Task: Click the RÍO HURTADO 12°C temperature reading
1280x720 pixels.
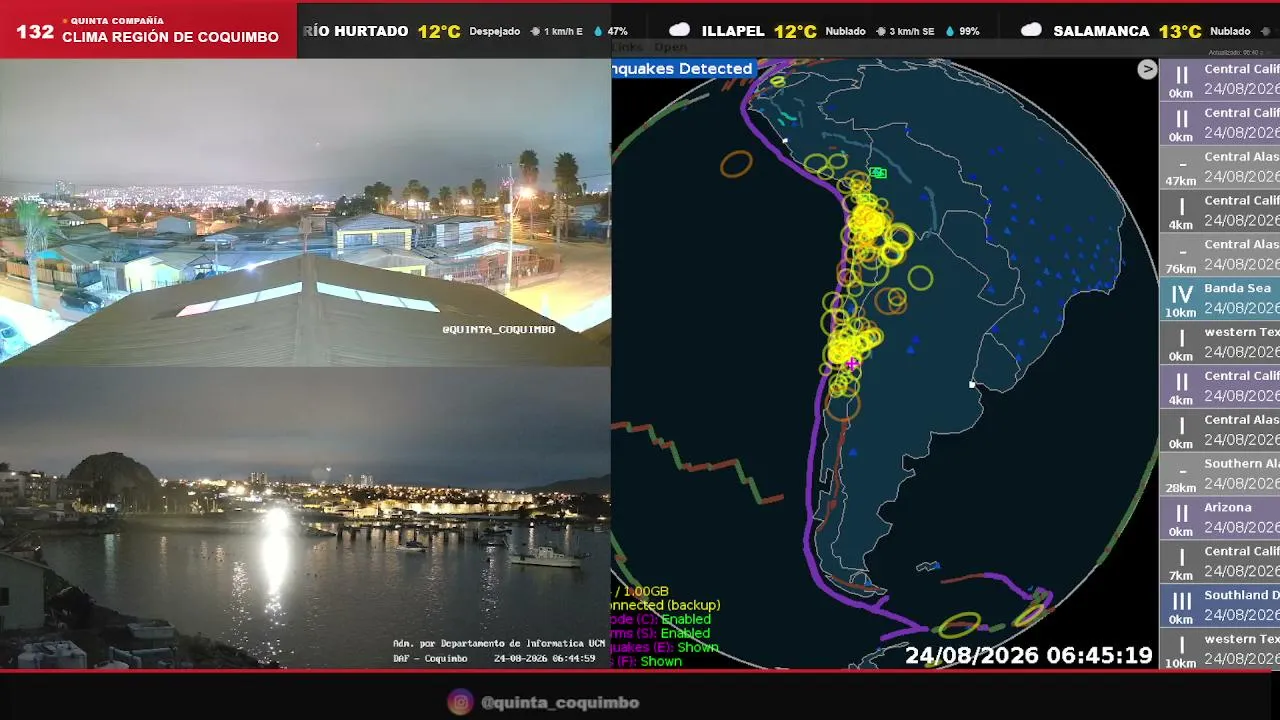Action: click(439, 31)
